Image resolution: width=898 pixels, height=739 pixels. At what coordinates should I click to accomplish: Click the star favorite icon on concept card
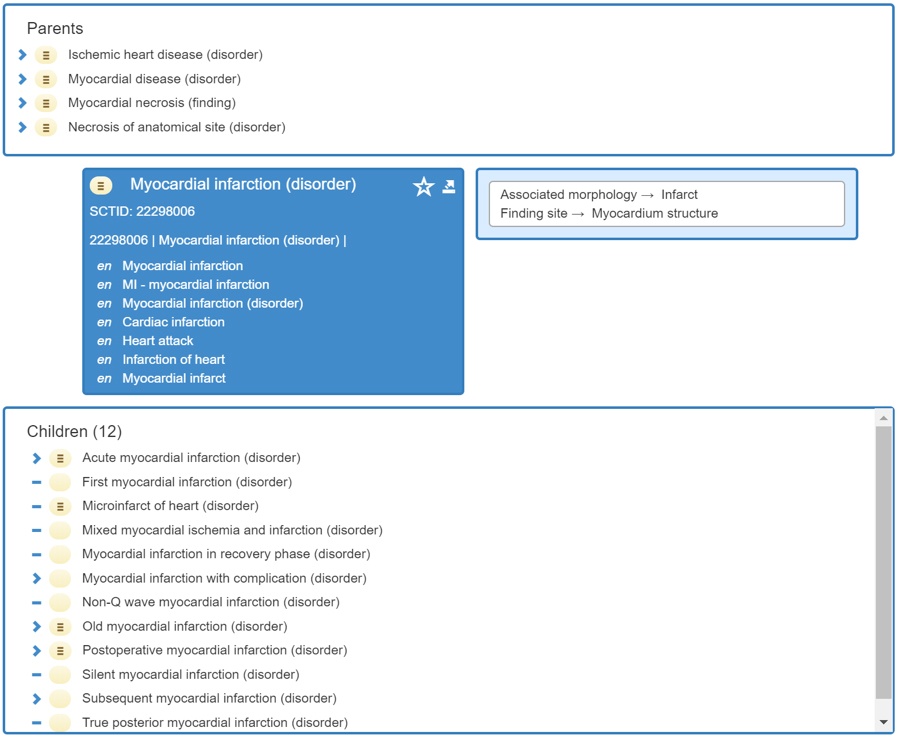click(424, 186)
